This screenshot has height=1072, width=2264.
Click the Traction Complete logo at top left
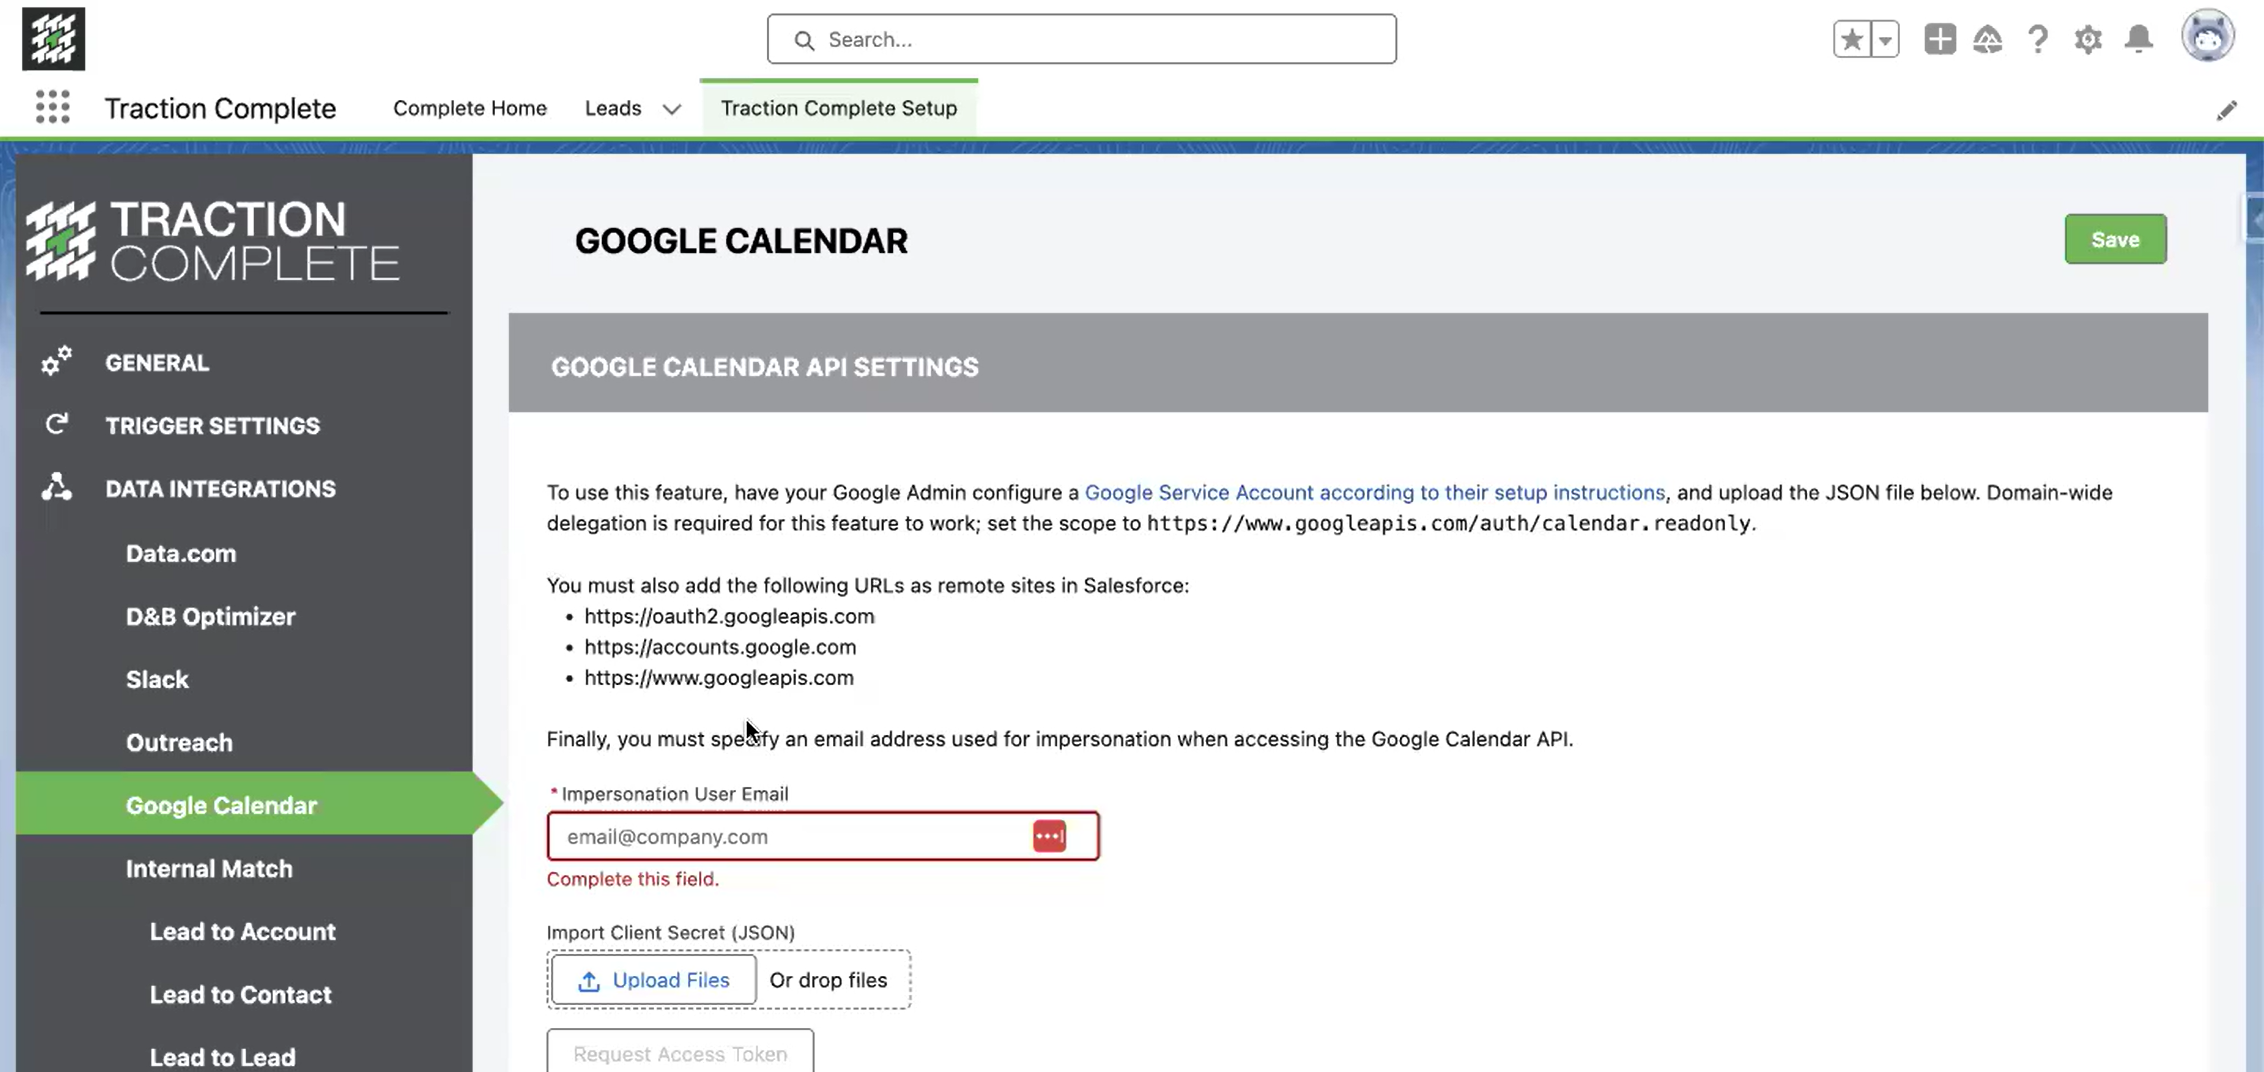(x=53, y=39)
